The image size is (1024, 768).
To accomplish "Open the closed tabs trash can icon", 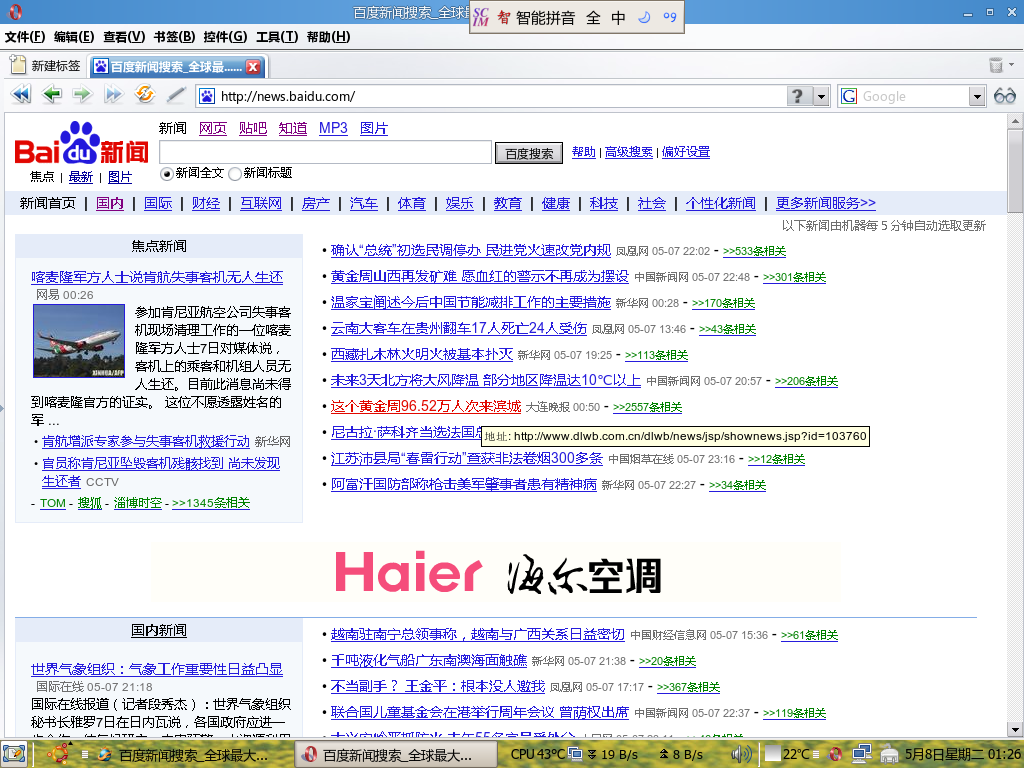I will pyautogui.click(x=996, y=65).
